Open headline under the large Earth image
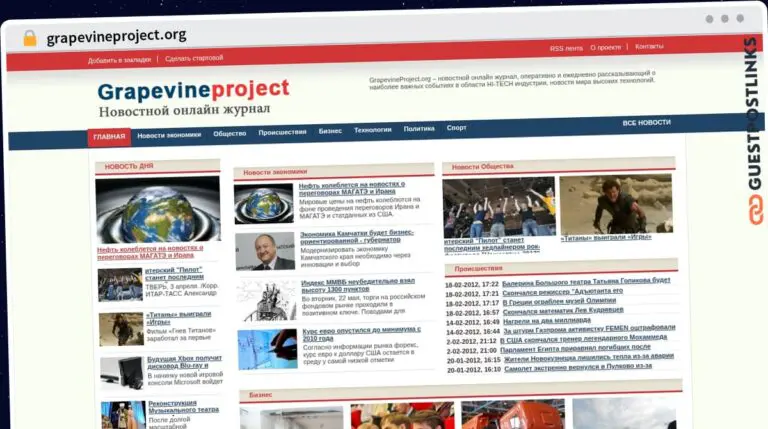 [x=150, y=252]
